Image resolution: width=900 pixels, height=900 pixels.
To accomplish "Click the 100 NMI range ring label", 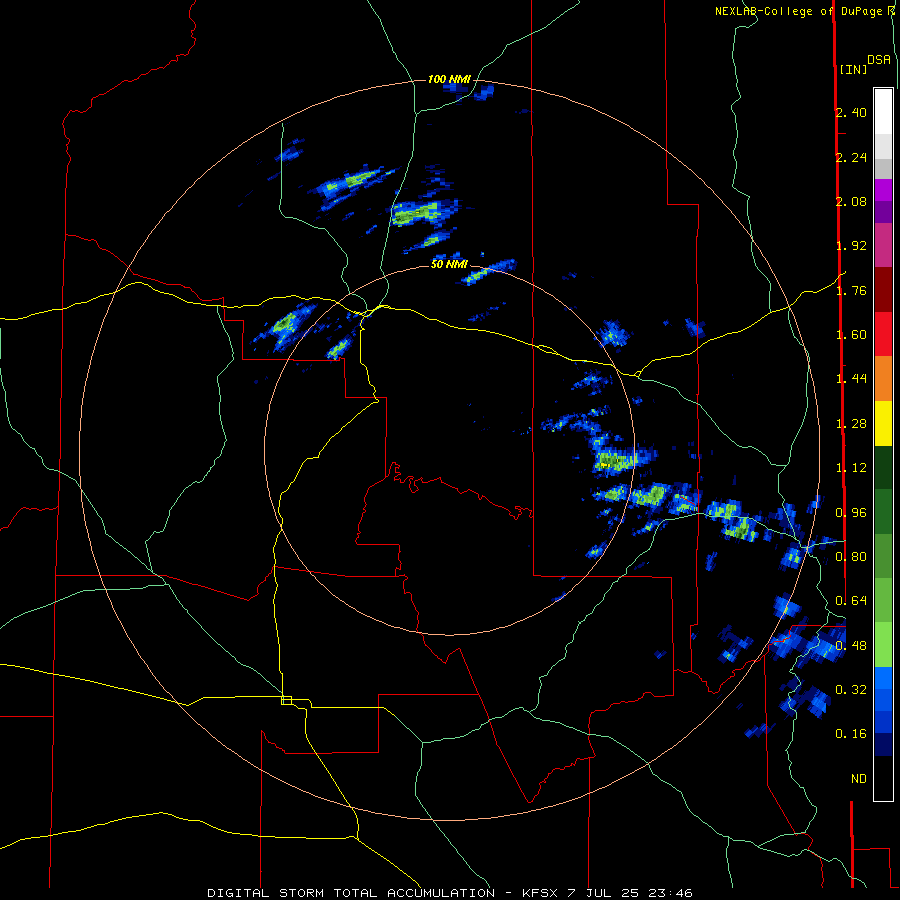I will [x=449, y=79].
